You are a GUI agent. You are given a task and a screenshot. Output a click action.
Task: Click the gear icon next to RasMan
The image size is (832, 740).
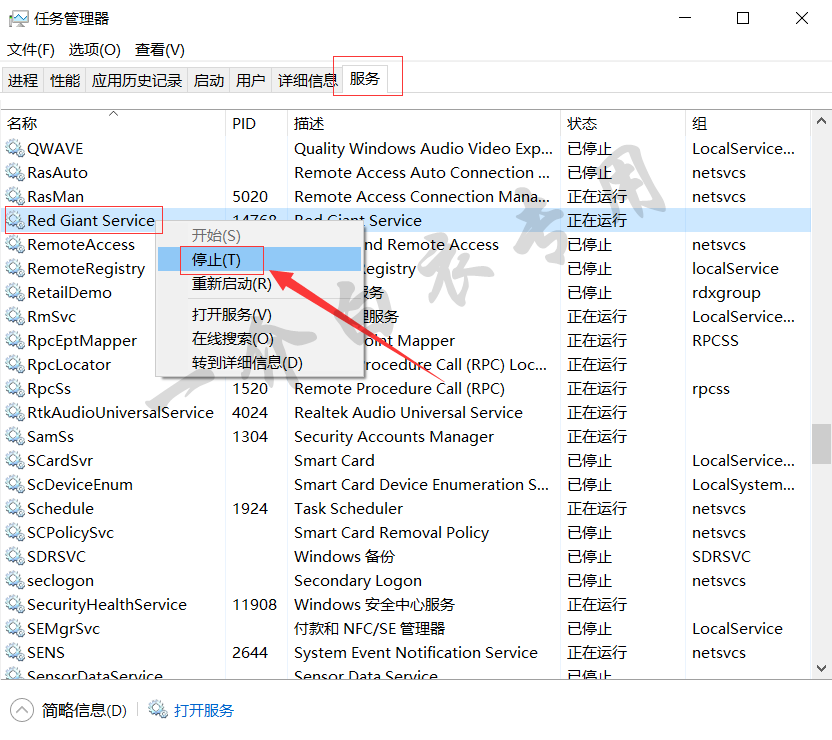15,197
